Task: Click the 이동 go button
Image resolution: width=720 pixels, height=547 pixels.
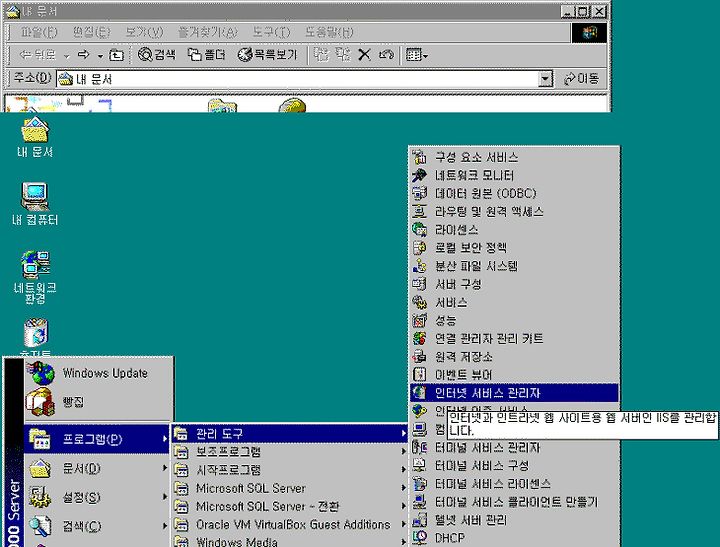Action: click(582, 79)
